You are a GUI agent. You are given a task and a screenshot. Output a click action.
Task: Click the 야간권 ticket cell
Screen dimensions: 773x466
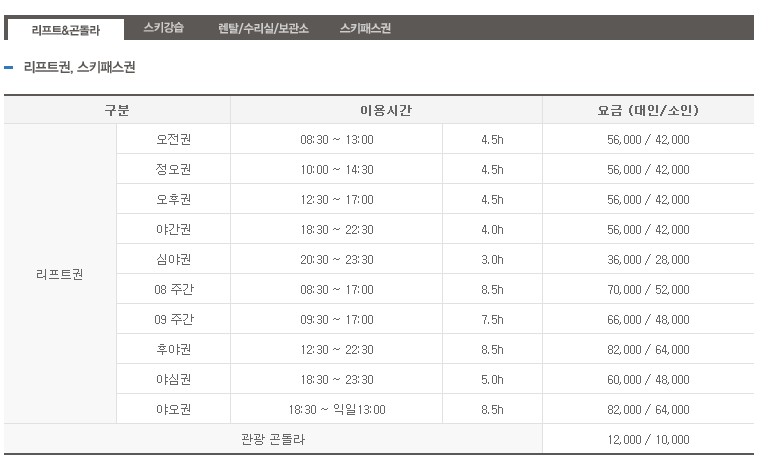173,229
